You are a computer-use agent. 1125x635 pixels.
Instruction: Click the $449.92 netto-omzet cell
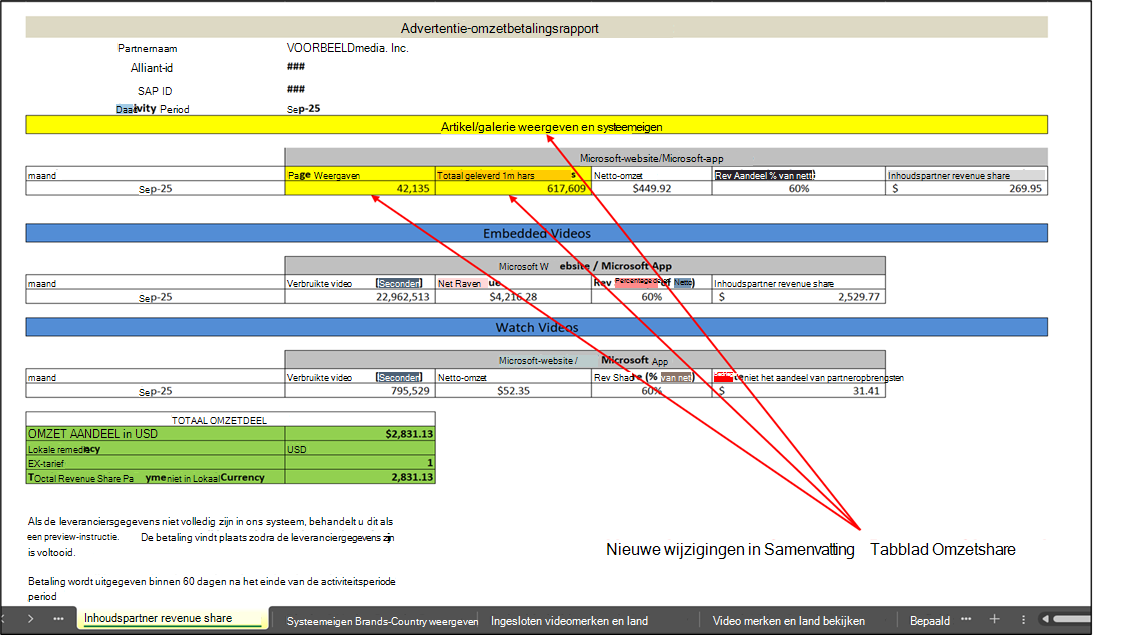pyautogui.click(x=651, y=188)
